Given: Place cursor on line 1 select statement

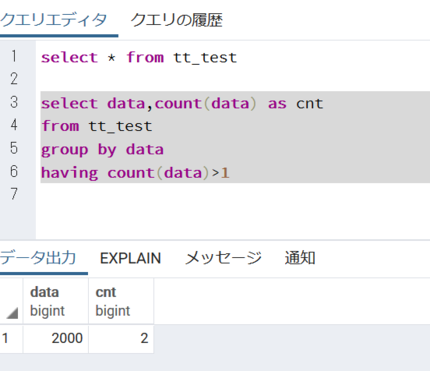Looking at the screenshot, I should click(x=139, y=57).
